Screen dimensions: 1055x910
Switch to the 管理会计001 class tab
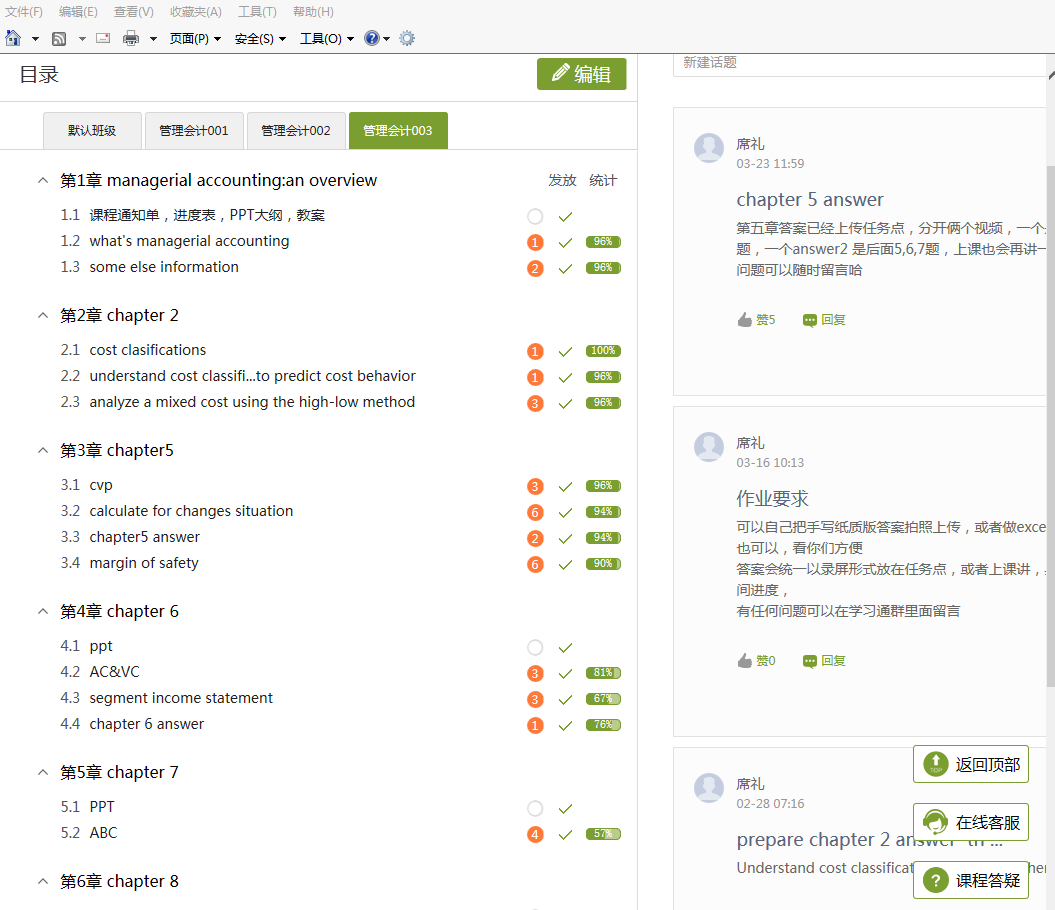point(194,131)
